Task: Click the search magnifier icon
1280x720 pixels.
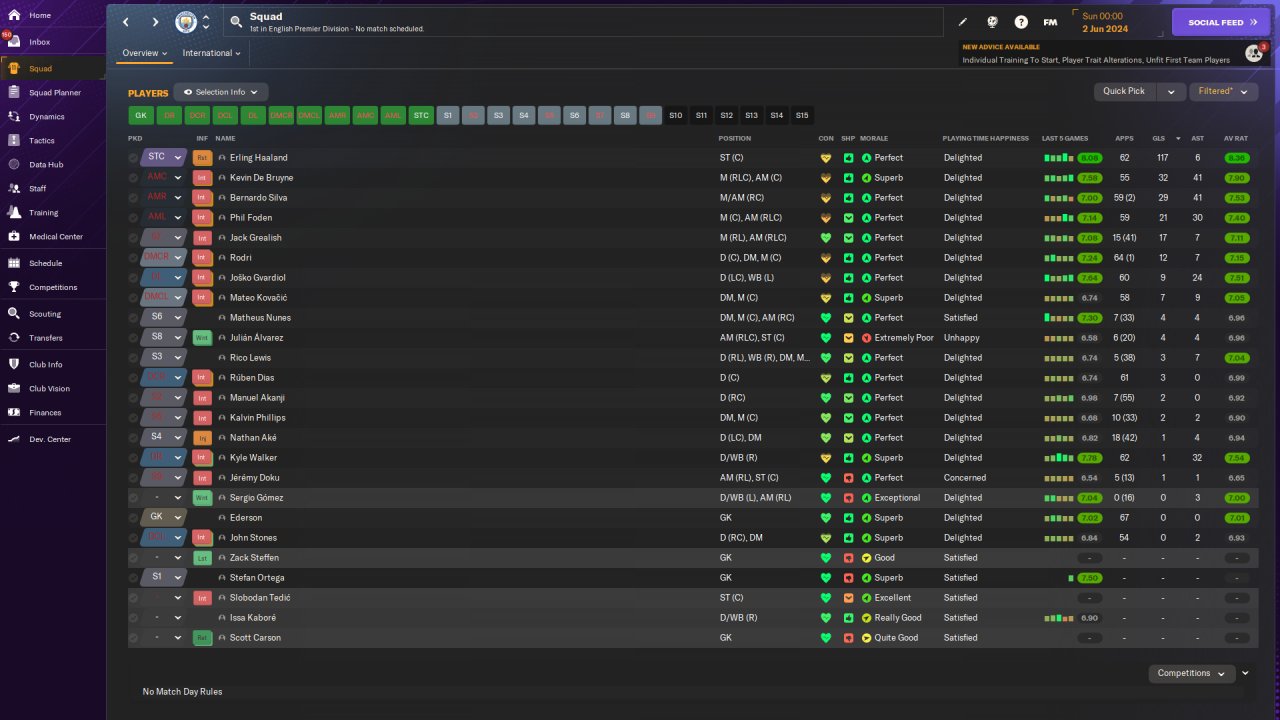Action: tap(236, 21)
